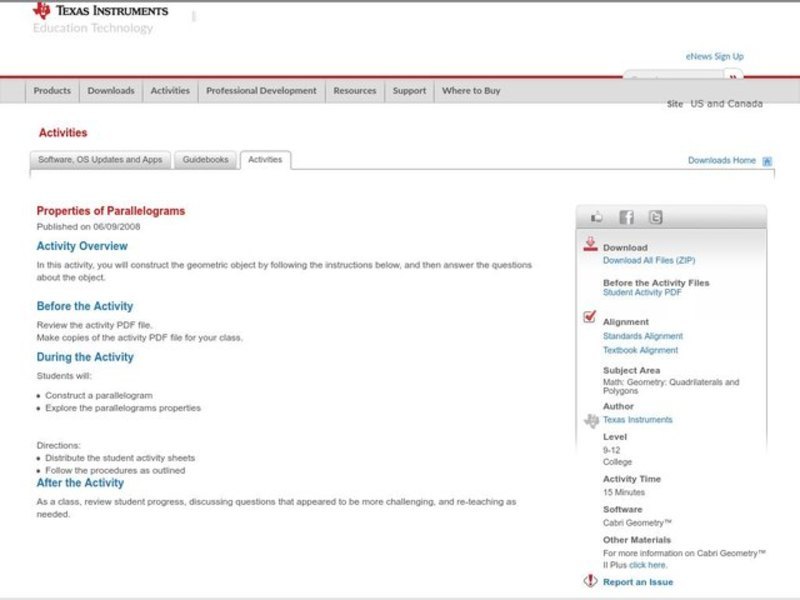The image size is (800, 600).
Task: Click the Report an Issue warning icon
Action: click(x=590, y=581)
